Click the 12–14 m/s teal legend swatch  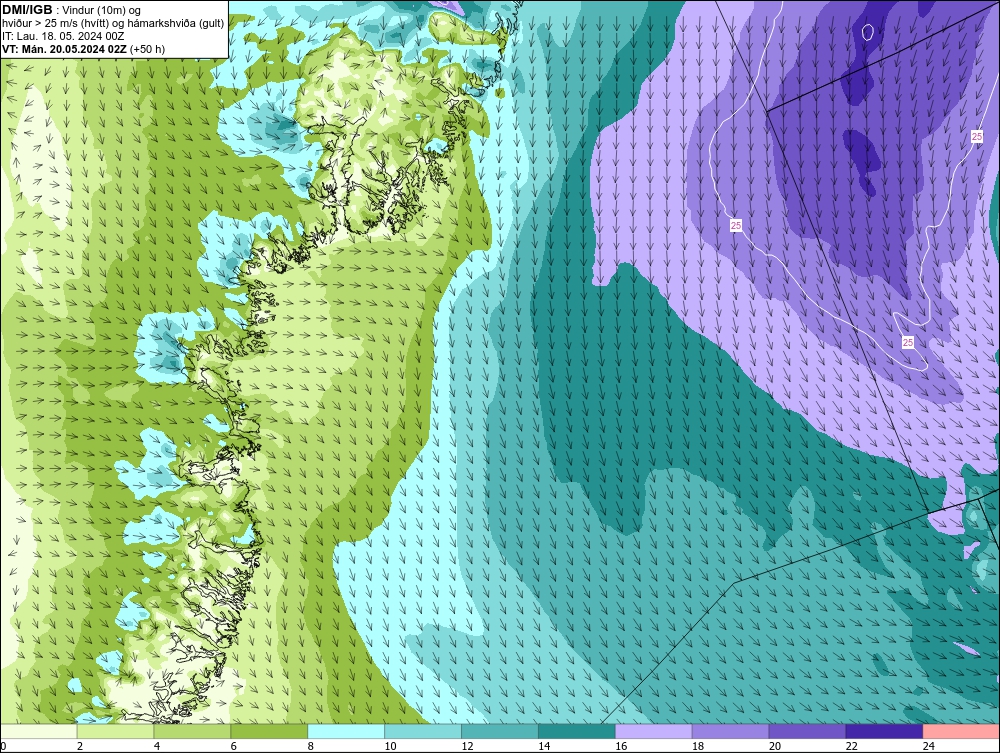click(500, 731)
